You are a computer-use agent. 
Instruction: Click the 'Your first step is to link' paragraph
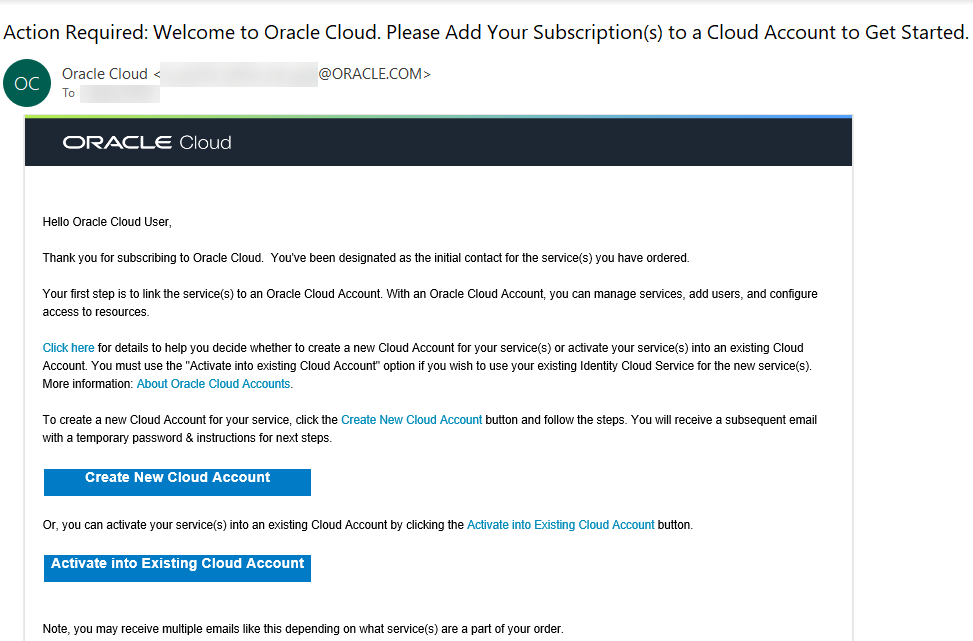(430, 302)
